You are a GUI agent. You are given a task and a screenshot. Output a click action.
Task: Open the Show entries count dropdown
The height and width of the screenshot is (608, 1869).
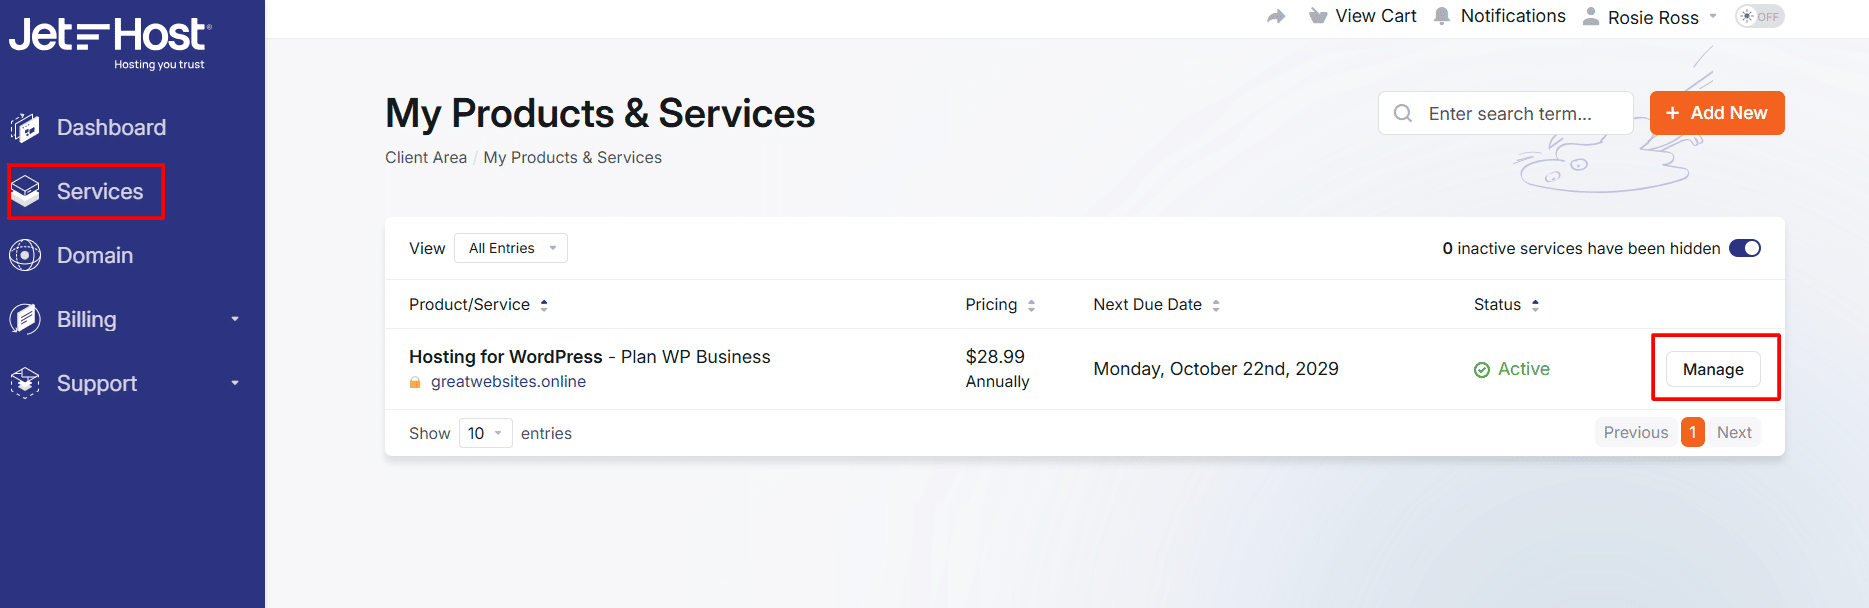tap(485, 432)
